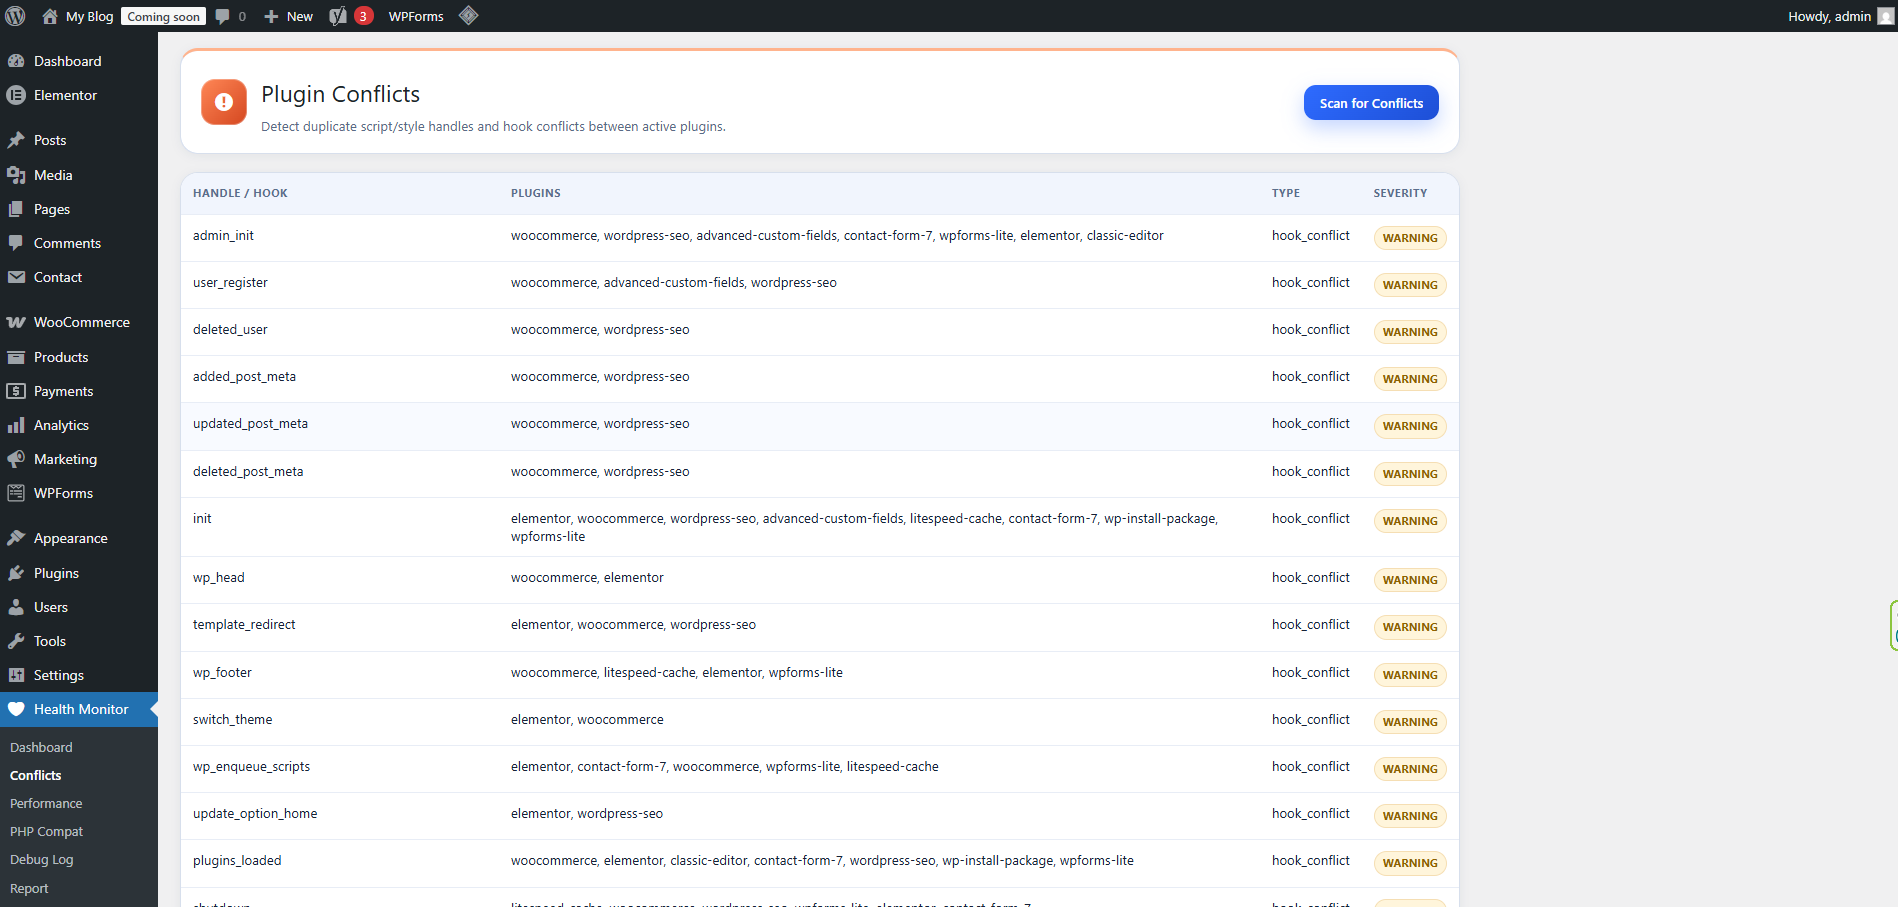Click the Posts pushpin icon in the sidebar

17,140
